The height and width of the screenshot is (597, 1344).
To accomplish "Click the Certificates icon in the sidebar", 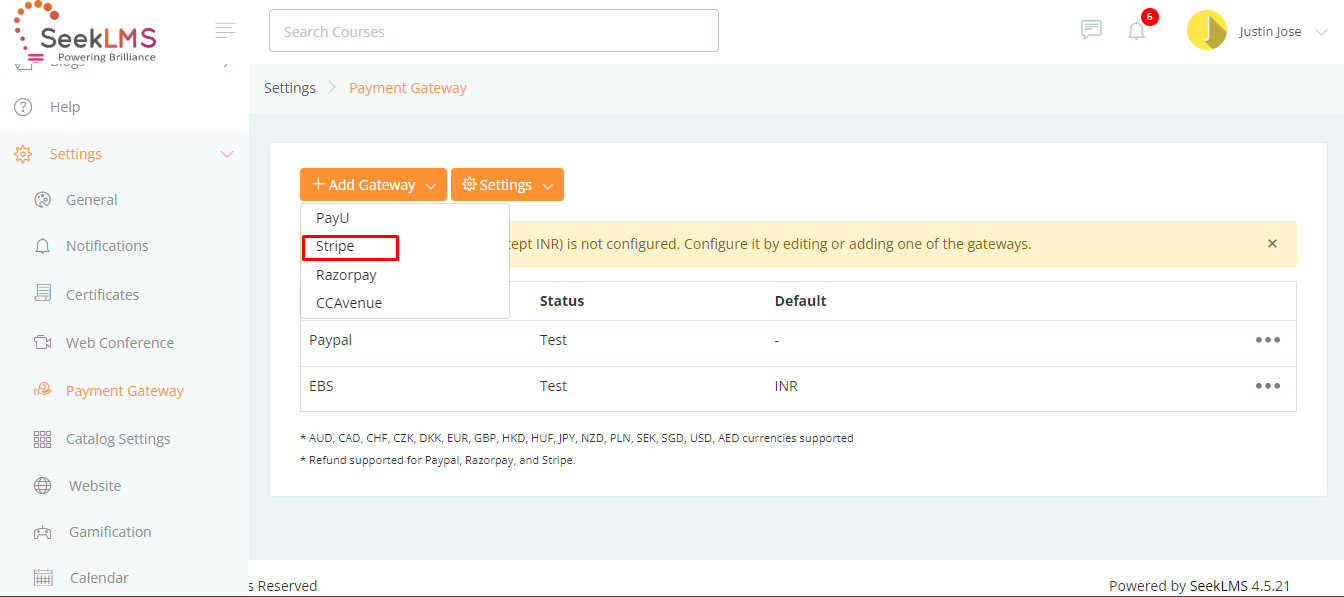I will pyautogui.click(x=42, y=294).
